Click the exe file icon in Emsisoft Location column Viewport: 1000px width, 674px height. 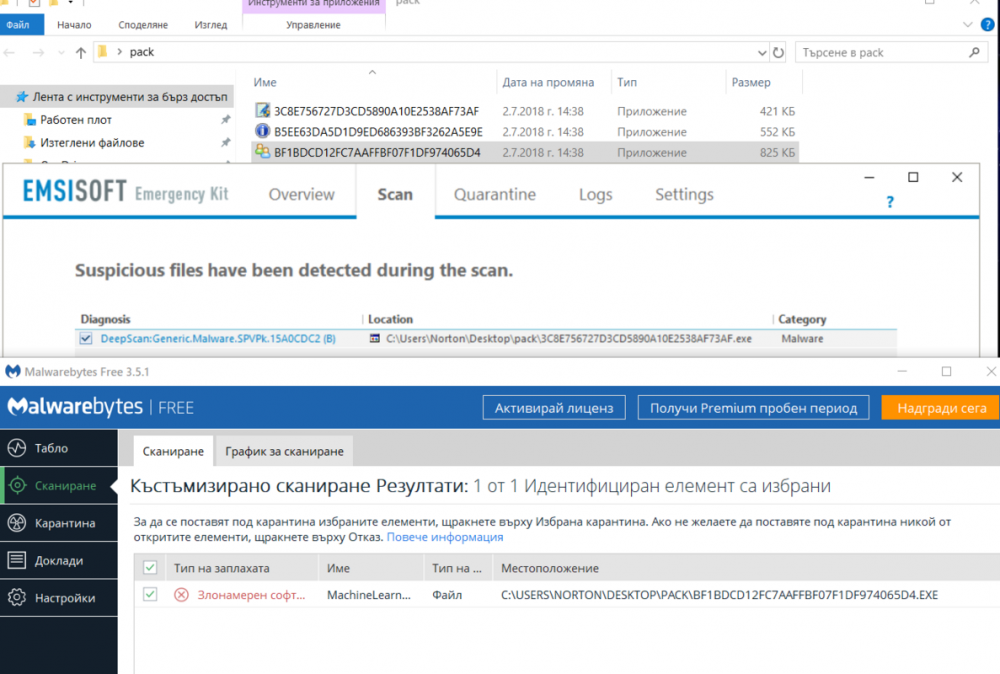tap(375, 339)
